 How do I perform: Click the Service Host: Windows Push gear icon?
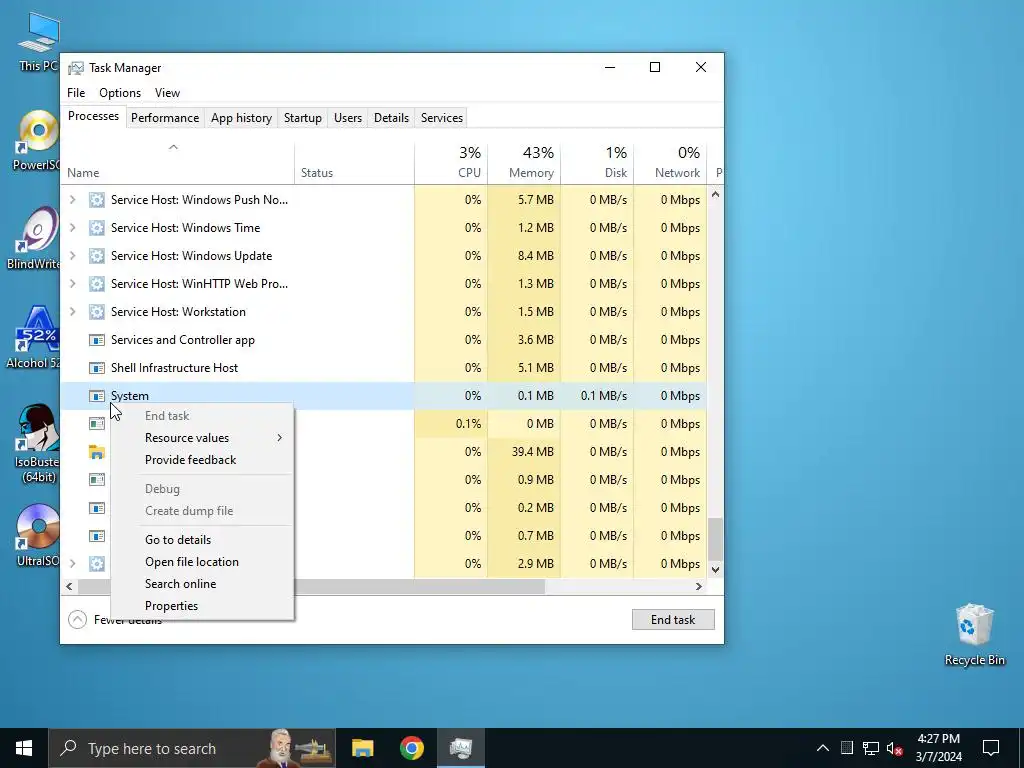point(97,200)
